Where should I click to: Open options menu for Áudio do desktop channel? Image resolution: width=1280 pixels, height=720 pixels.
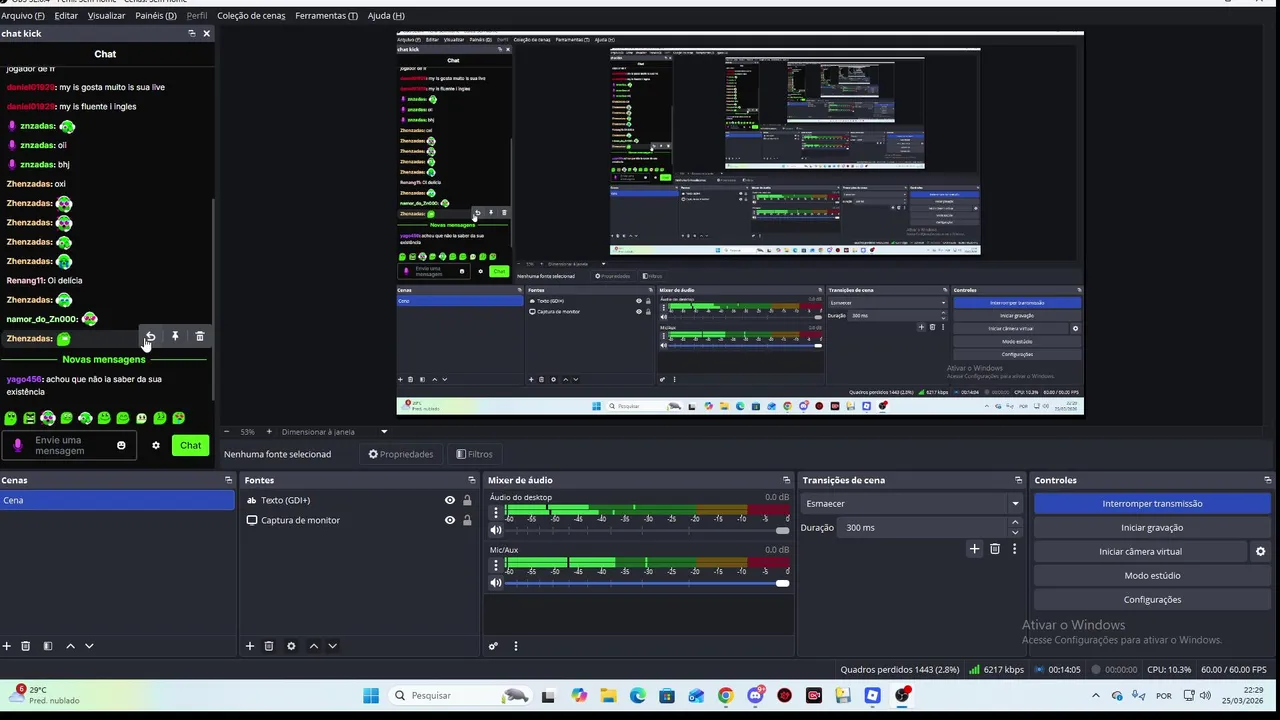495,512
